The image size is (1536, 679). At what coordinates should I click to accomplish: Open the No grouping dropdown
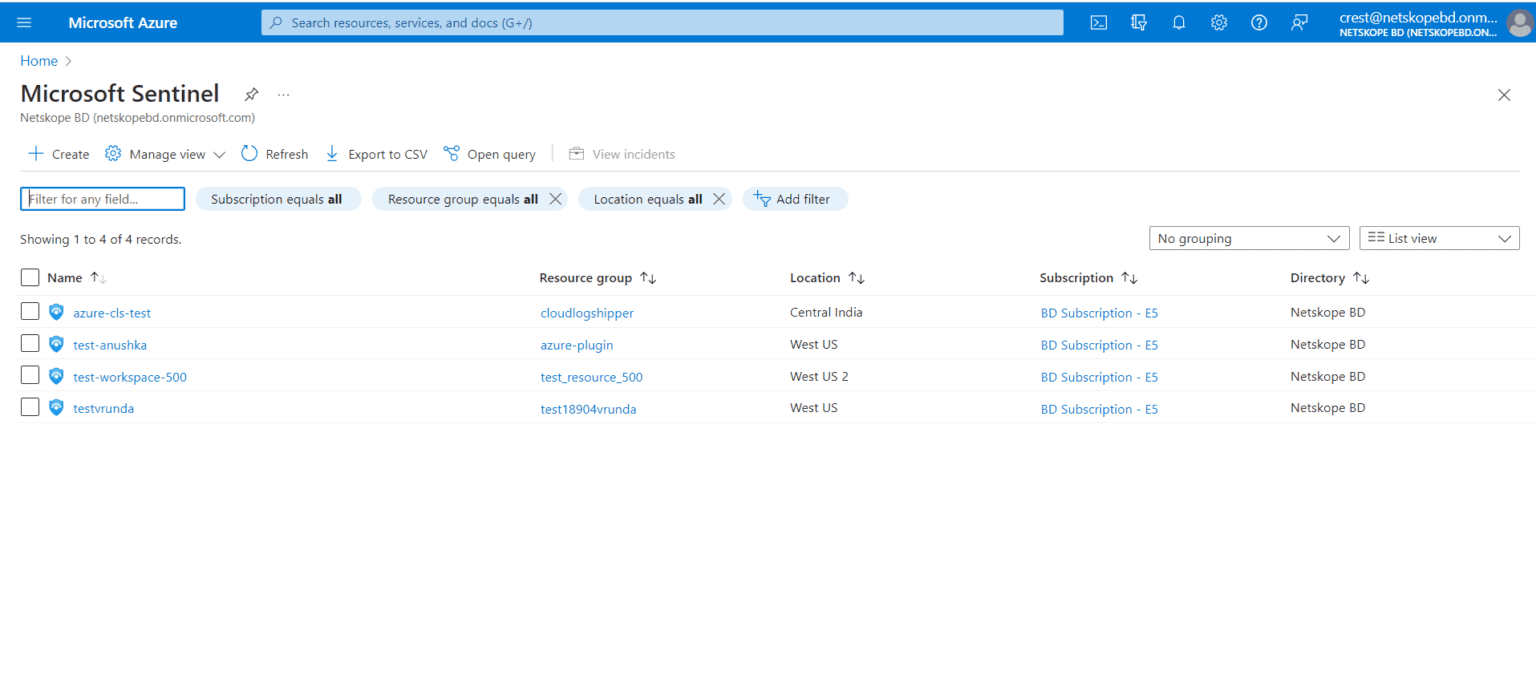click(1248, 238)
